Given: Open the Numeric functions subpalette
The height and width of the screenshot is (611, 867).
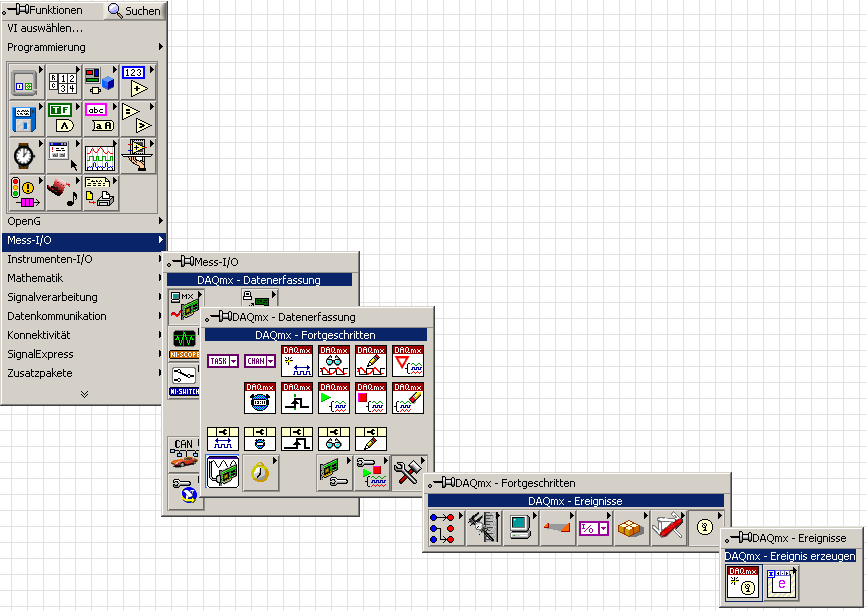Looking at the screenshot, I should tap(137, 82).
